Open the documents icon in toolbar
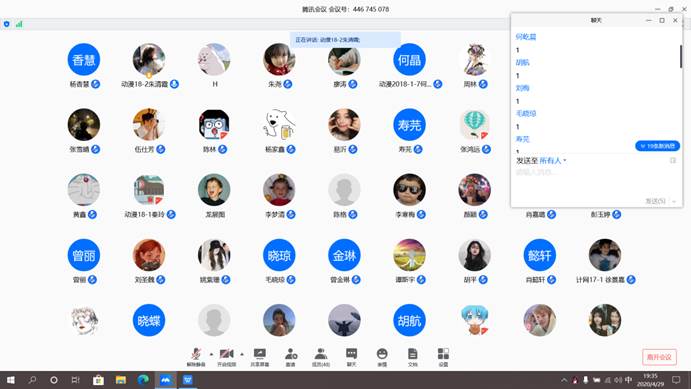The width and height of the screenshot is (691, 389). pyautogui.click(x=412, y=357)
